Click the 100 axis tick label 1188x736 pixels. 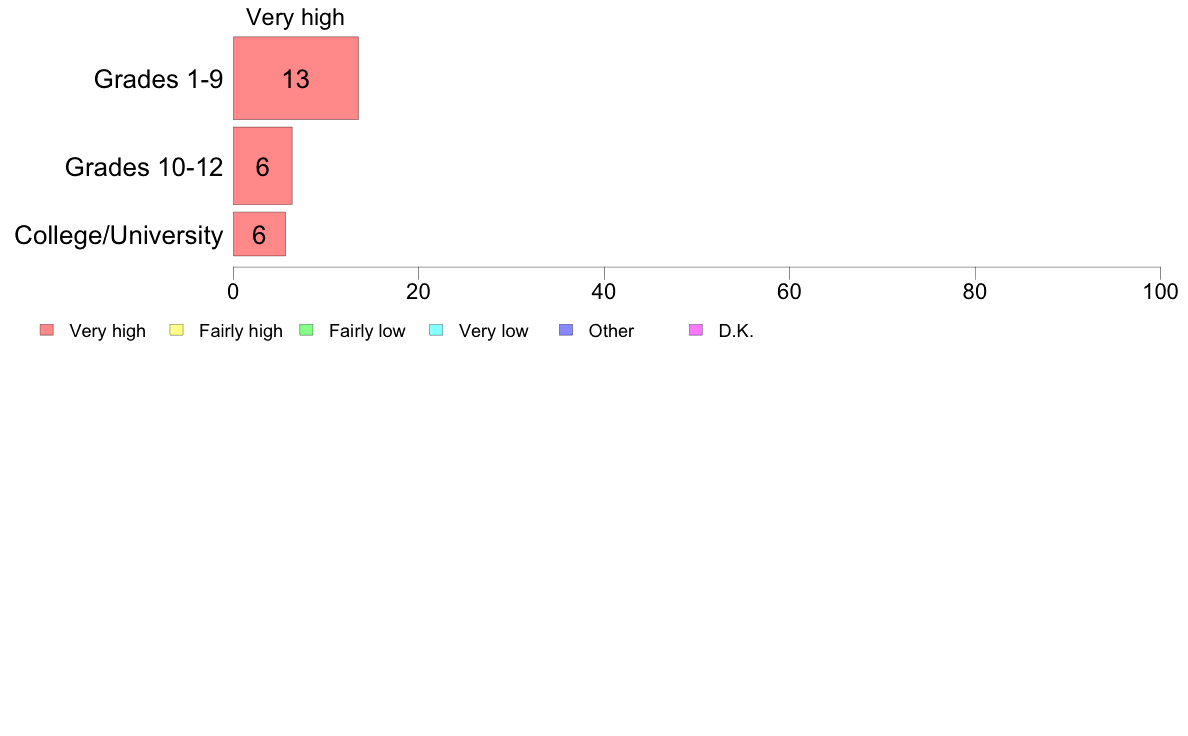(x=1161, y=292)
